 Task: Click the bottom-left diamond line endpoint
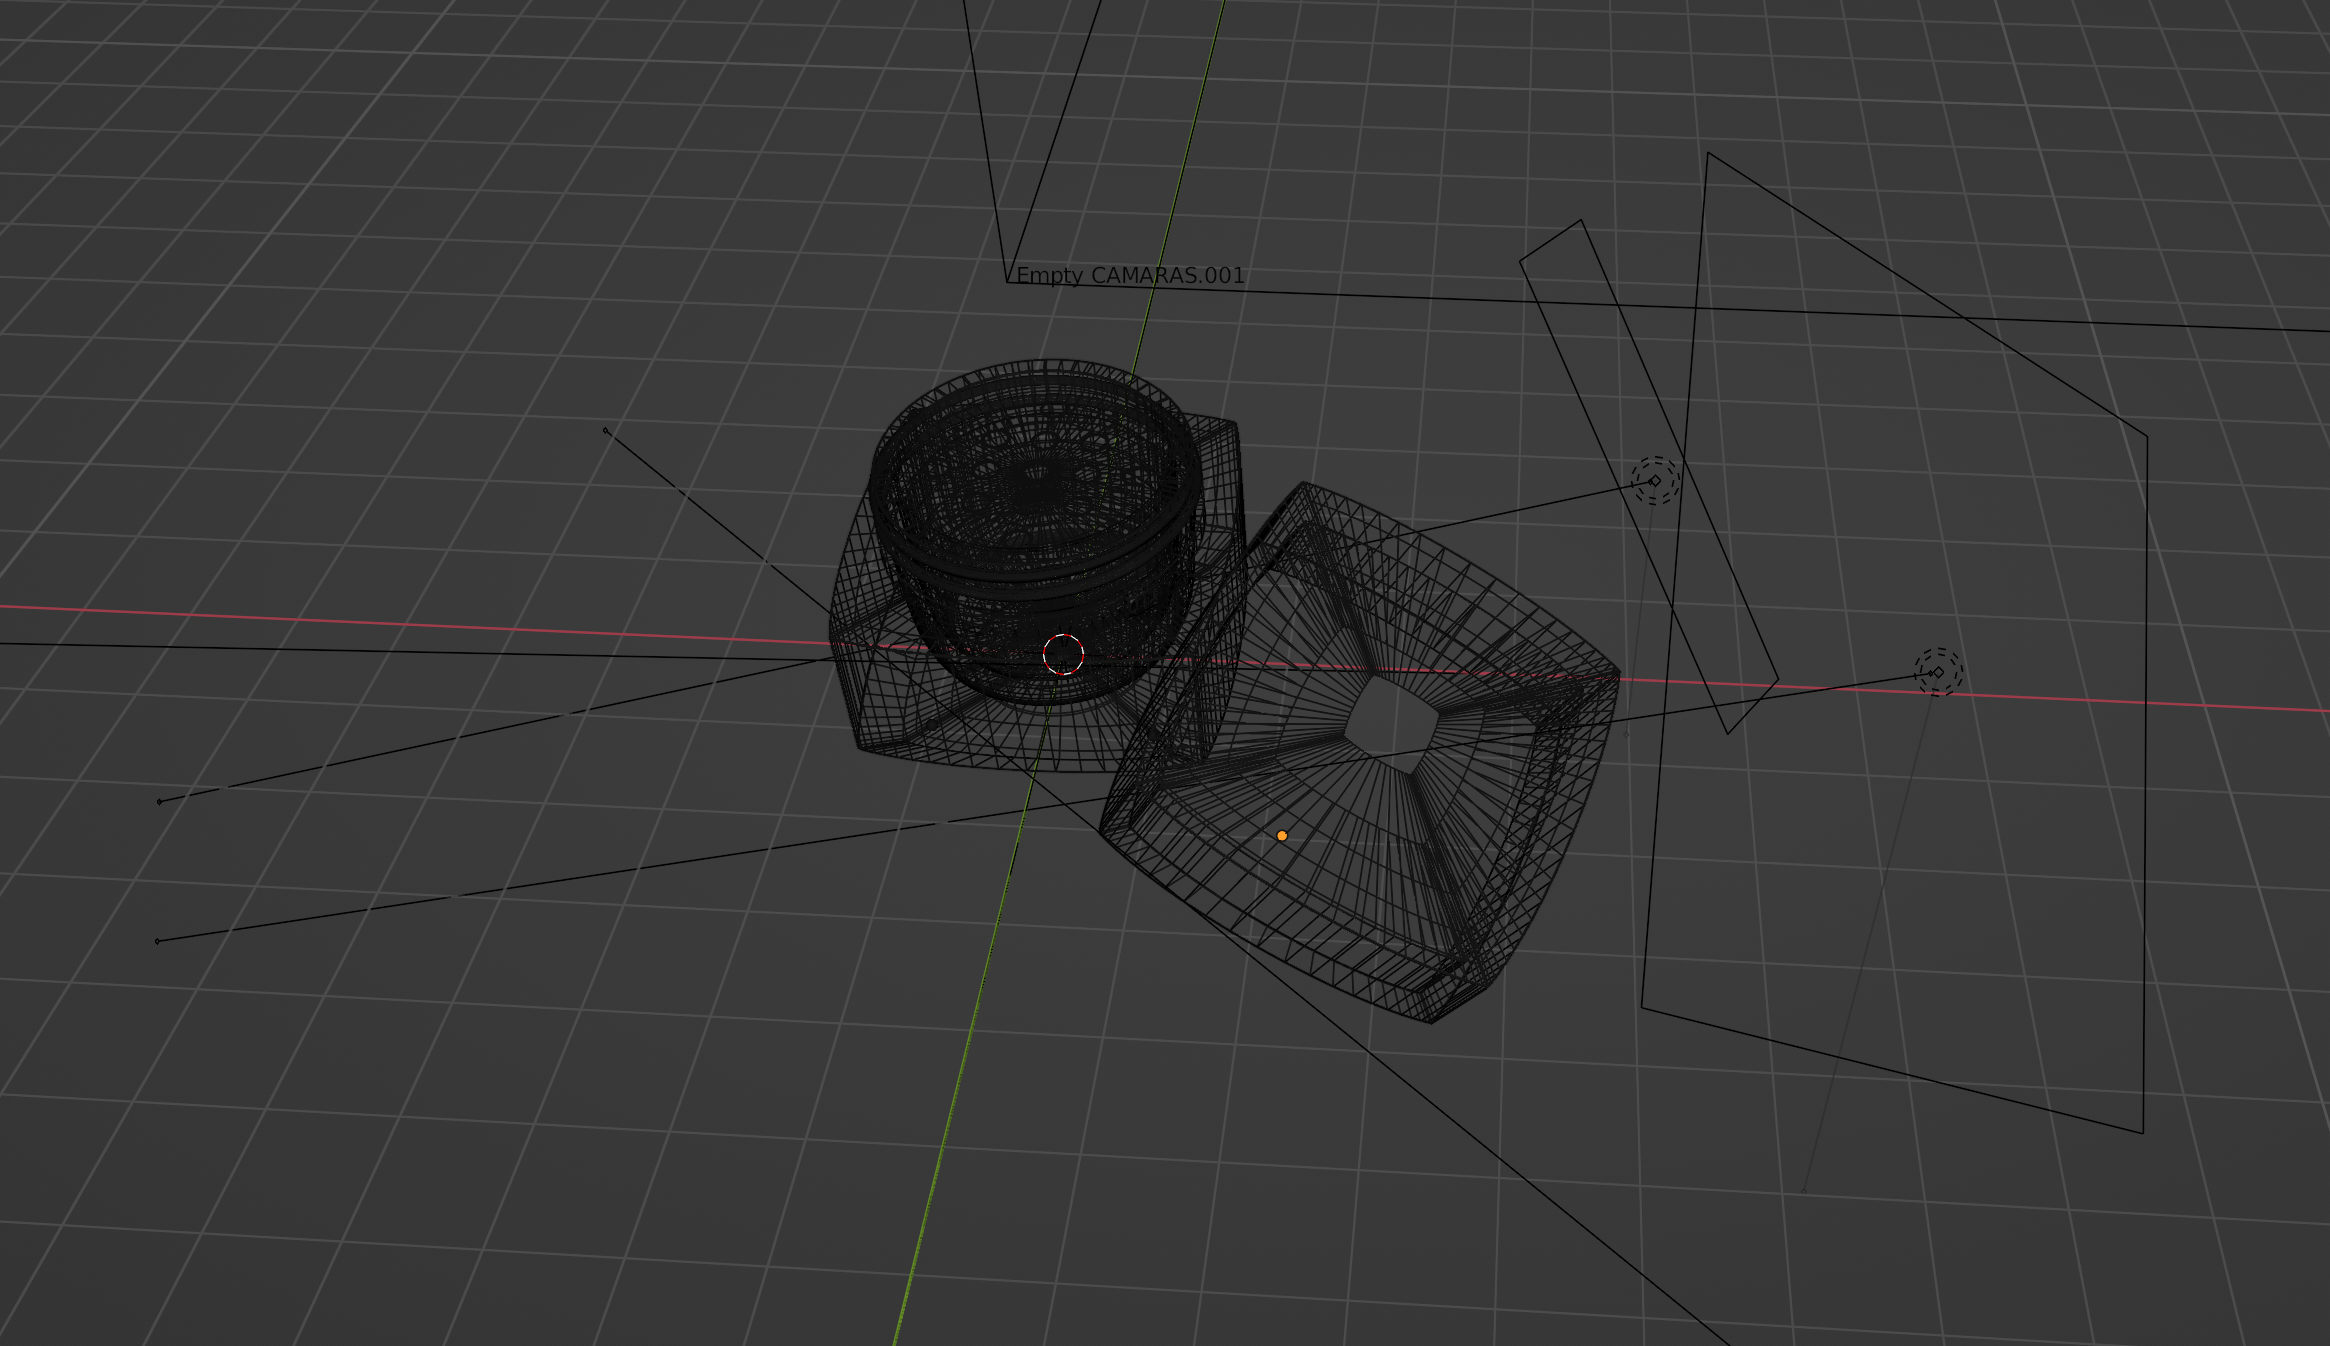click(x=157, y=941)
